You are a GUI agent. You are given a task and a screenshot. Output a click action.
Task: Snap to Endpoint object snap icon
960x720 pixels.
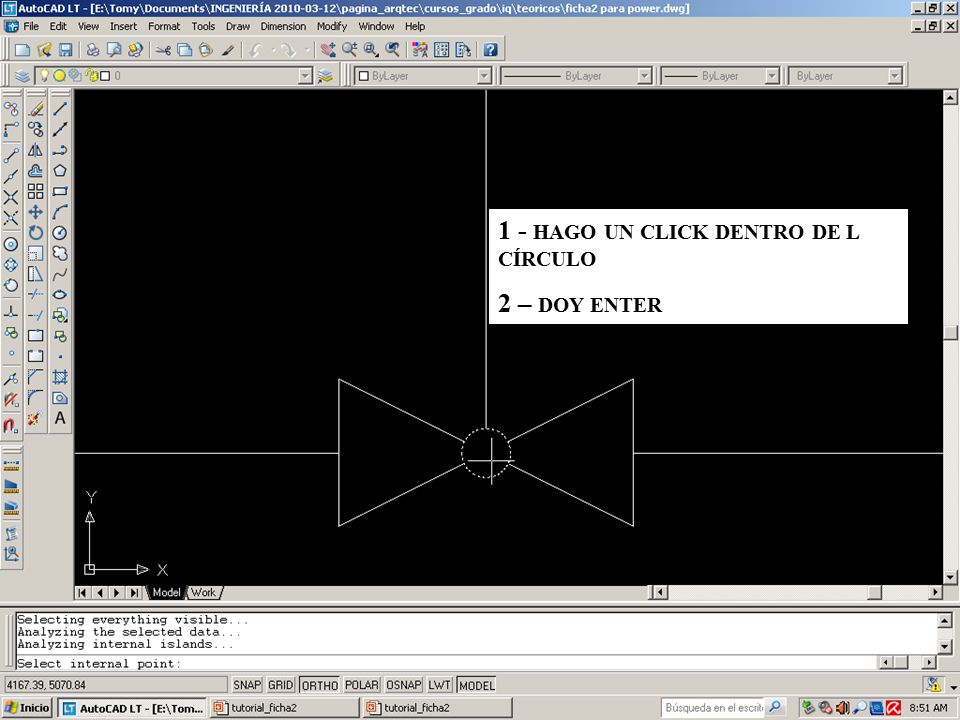point(11,156)
